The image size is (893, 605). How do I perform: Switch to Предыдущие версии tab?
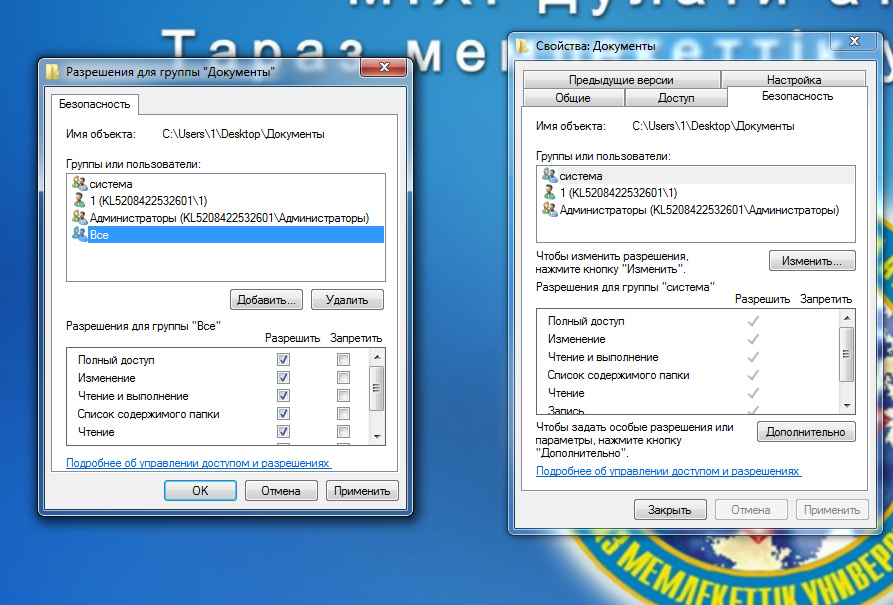click(621, 80)
